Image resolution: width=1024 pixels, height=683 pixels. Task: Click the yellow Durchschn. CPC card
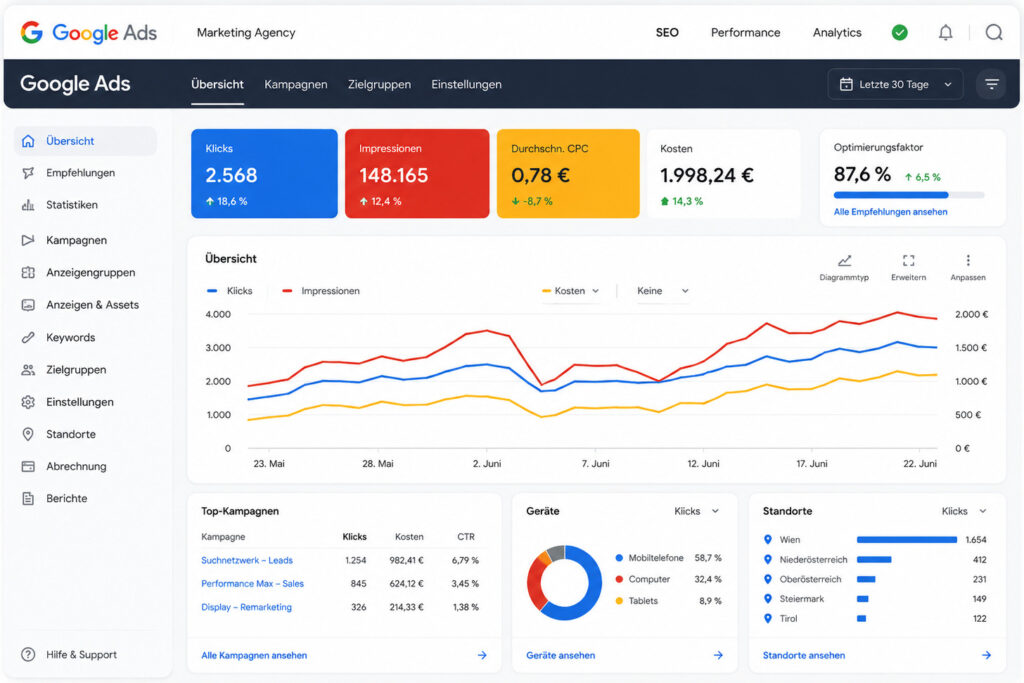click(568, 174)
